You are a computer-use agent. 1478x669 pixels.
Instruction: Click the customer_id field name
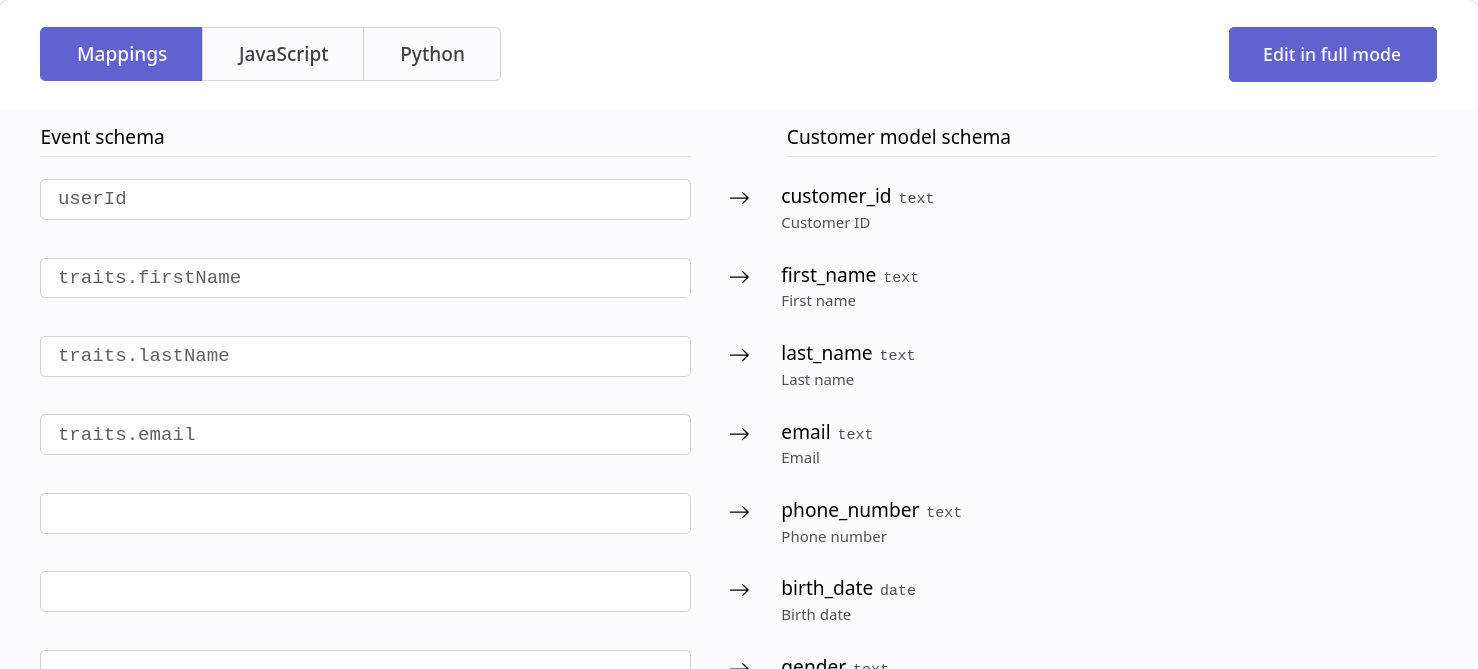pos(835,197)
